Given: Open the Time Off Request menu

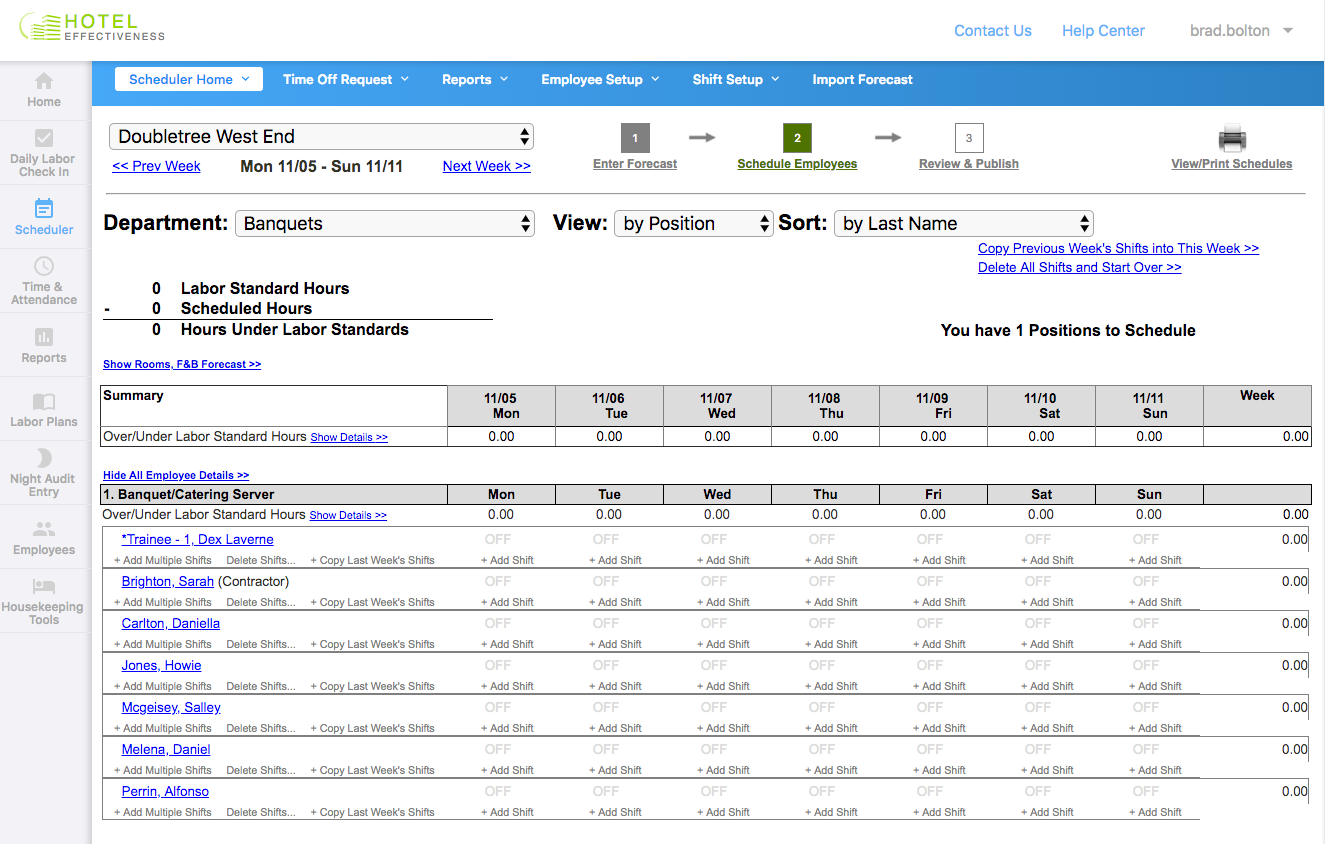Looking at the screenshot, I should (345, 79).
